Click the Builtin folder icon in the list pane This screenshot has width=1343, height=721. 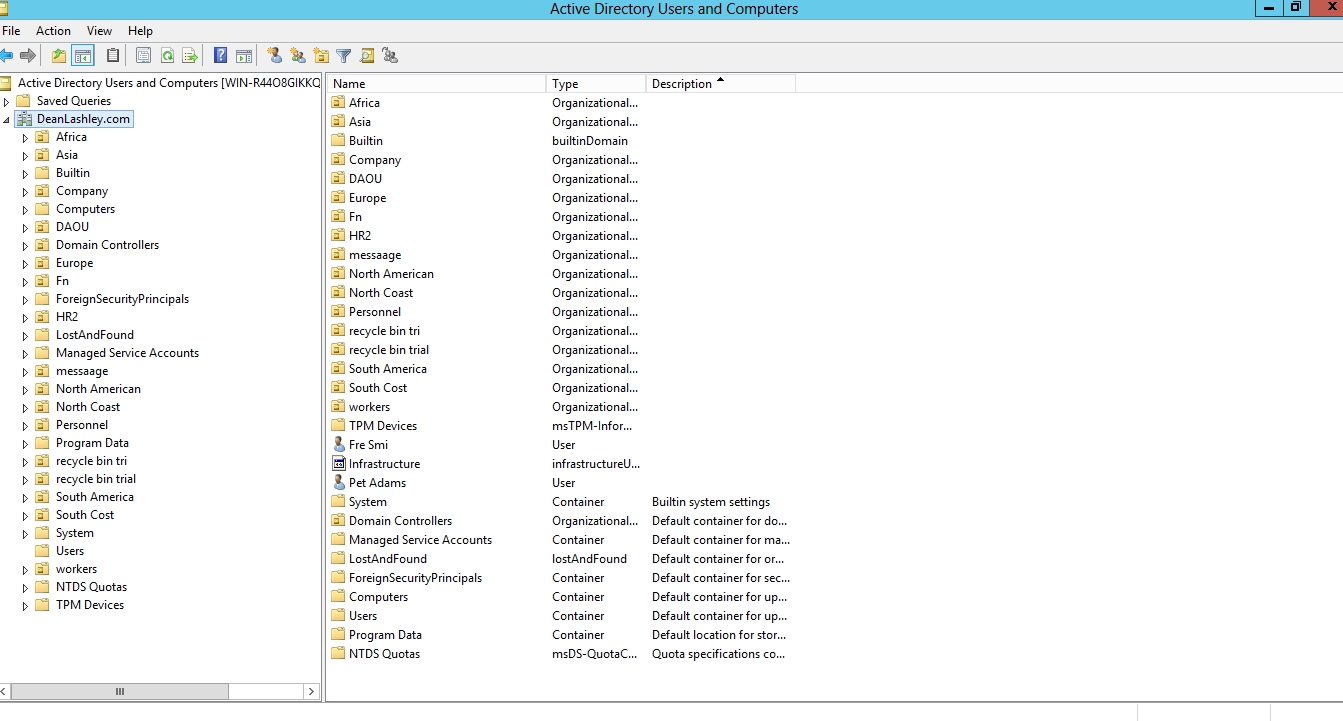(339, 141)
